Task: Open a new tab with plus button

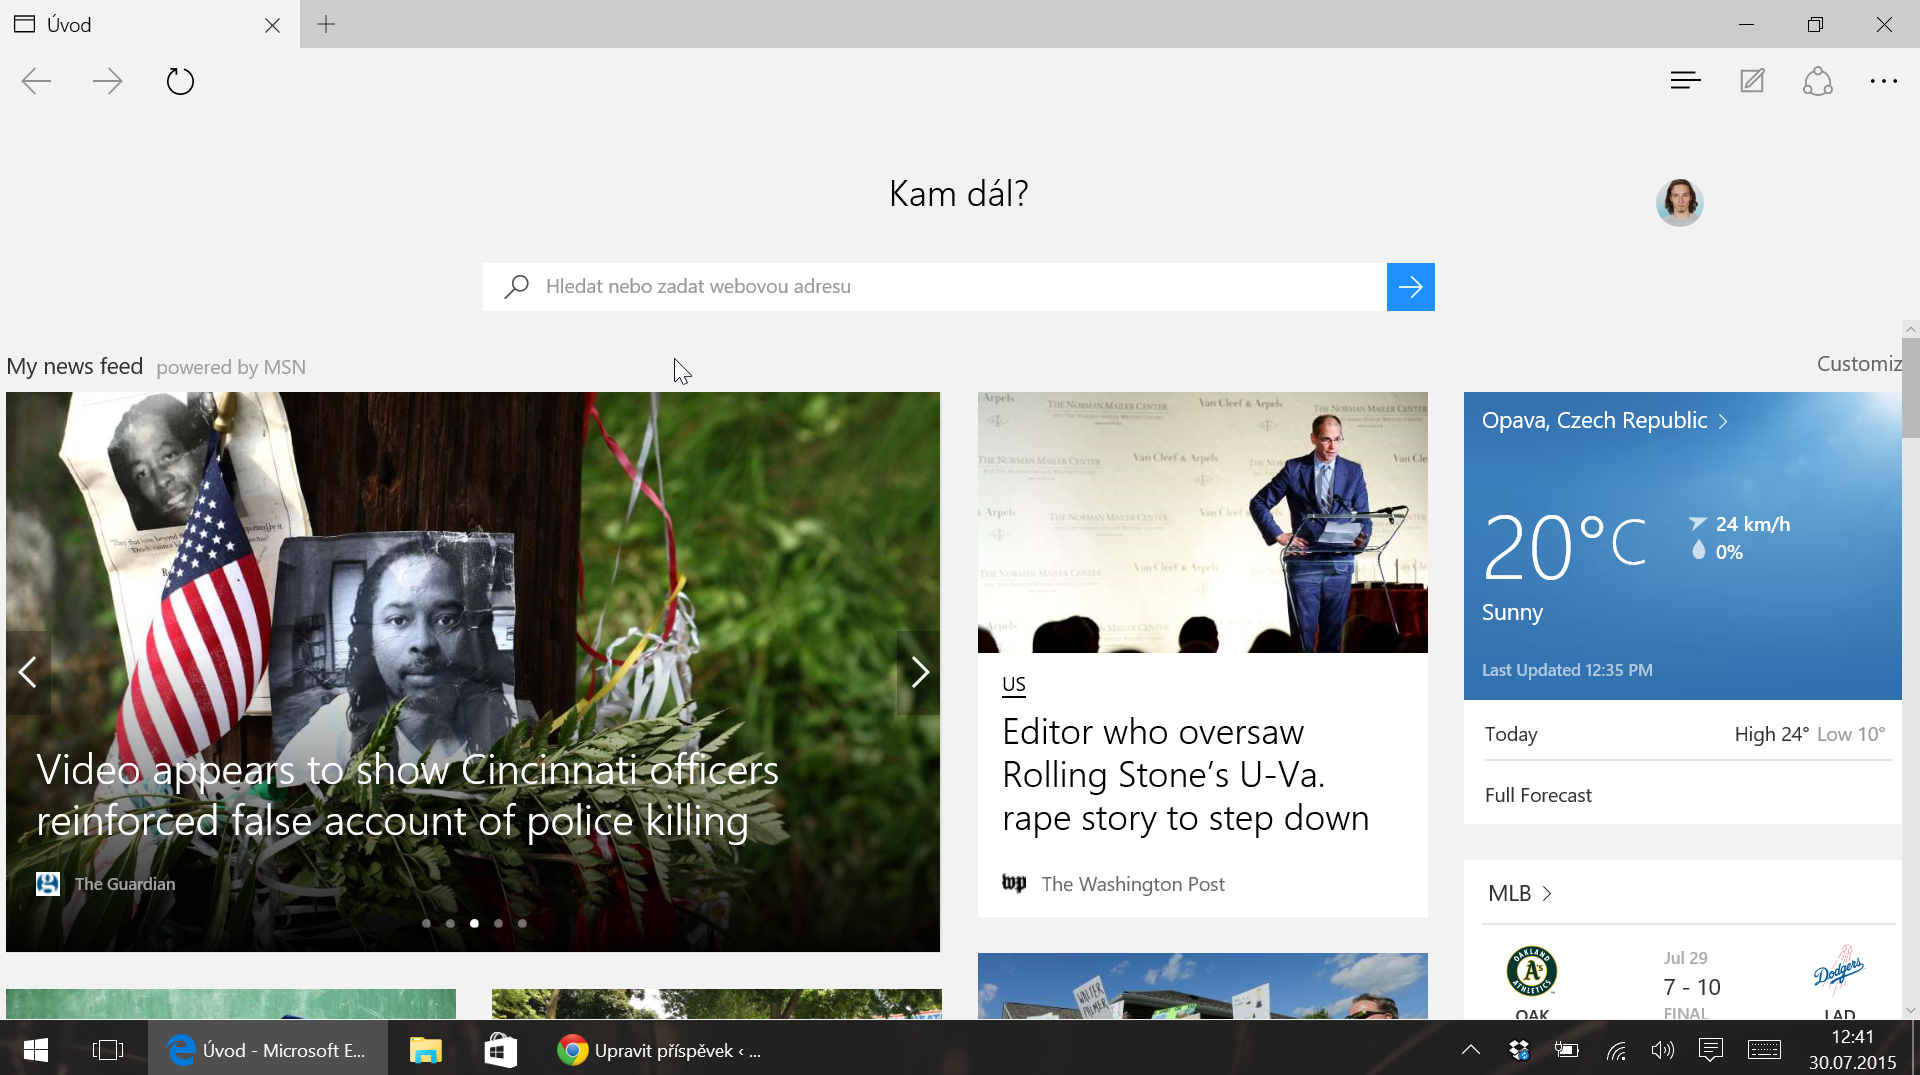Action: click(326, 25)
